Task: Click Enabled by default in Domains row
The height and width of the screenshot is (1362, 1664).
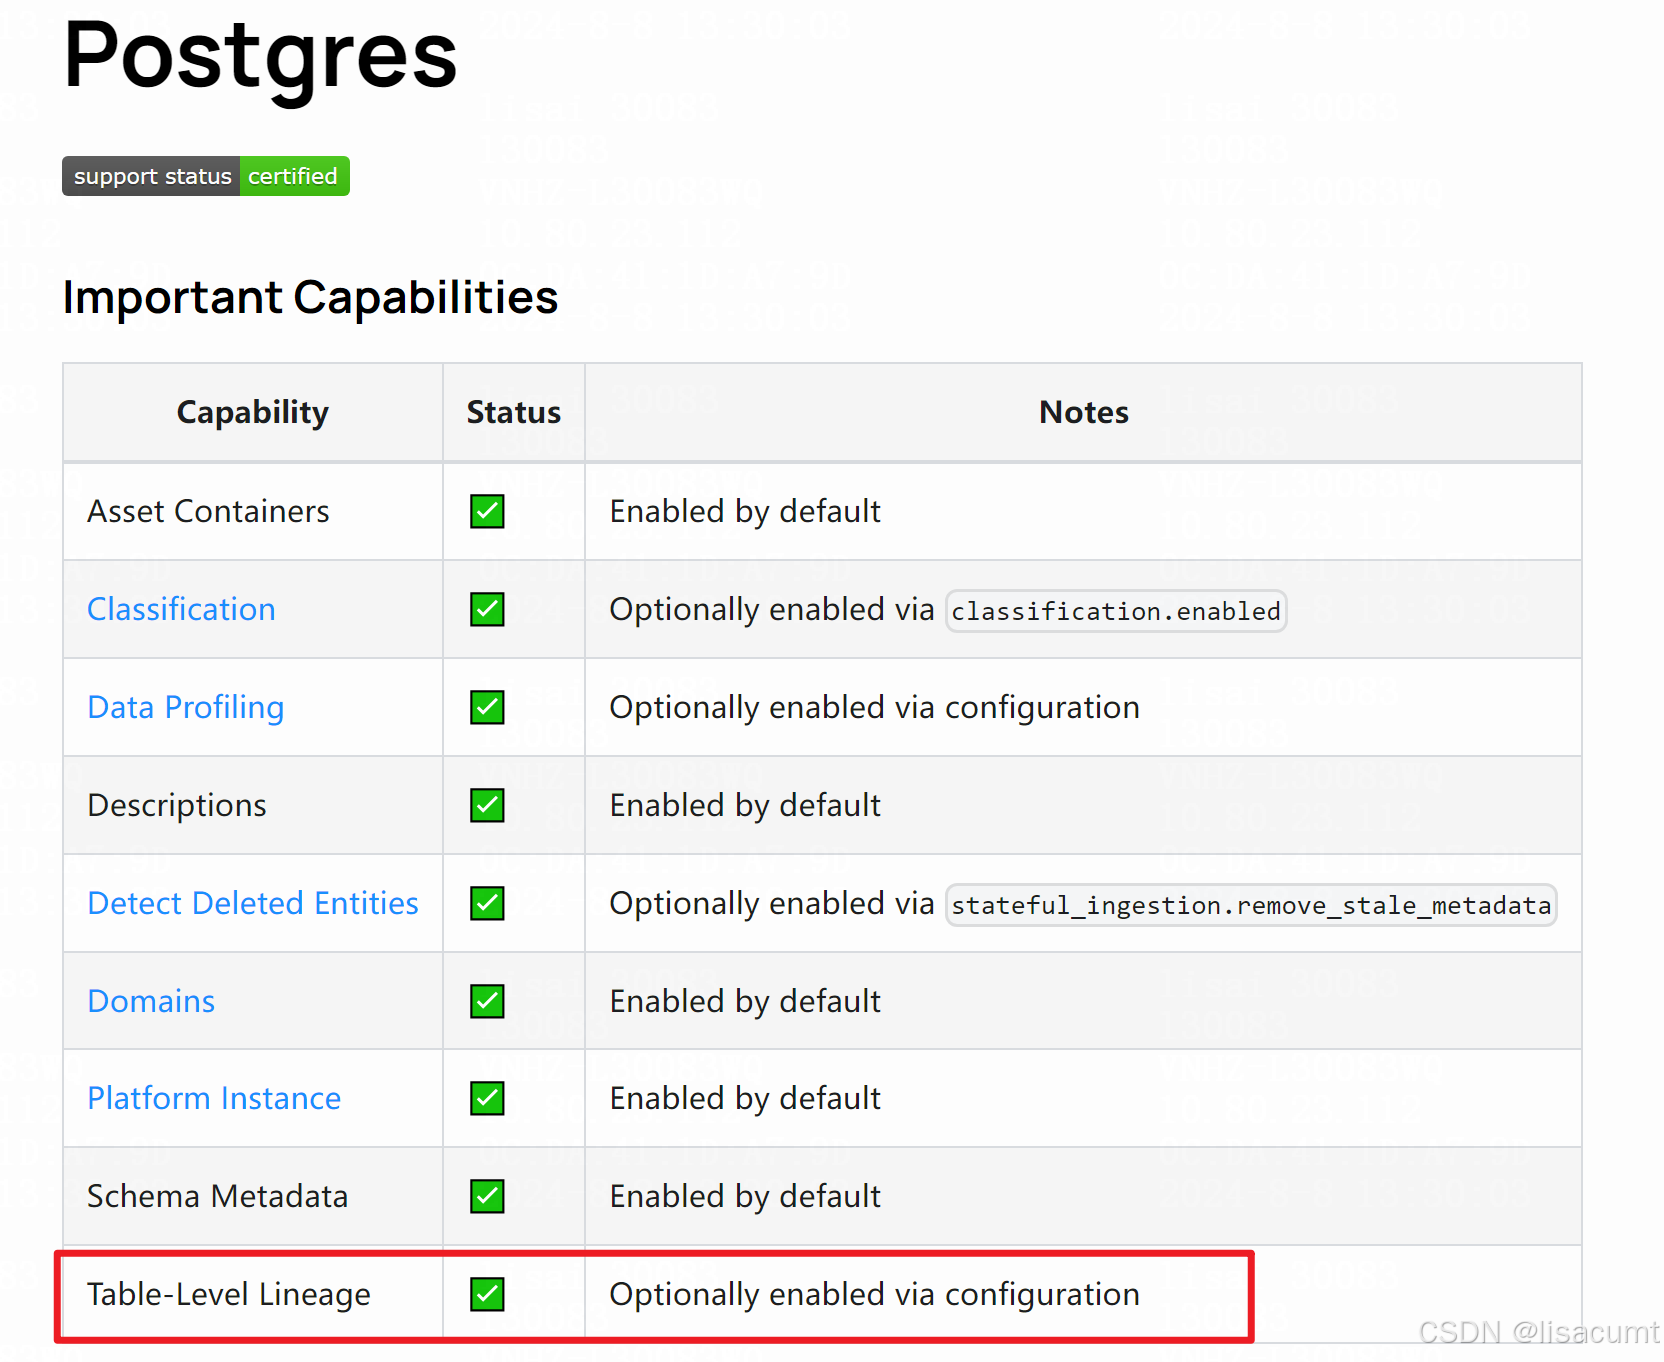Action: click(745, 1002)
